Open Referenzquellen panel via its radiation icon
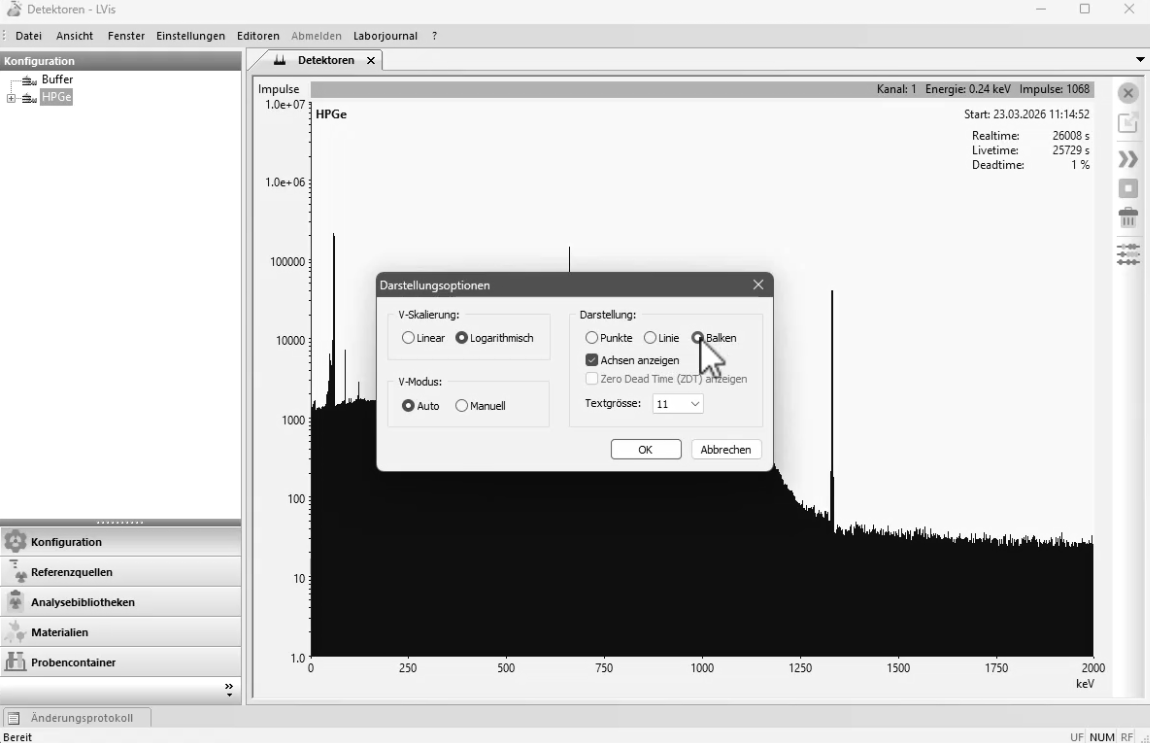This screenshot has width=1150, height=743. click(17, 572)
